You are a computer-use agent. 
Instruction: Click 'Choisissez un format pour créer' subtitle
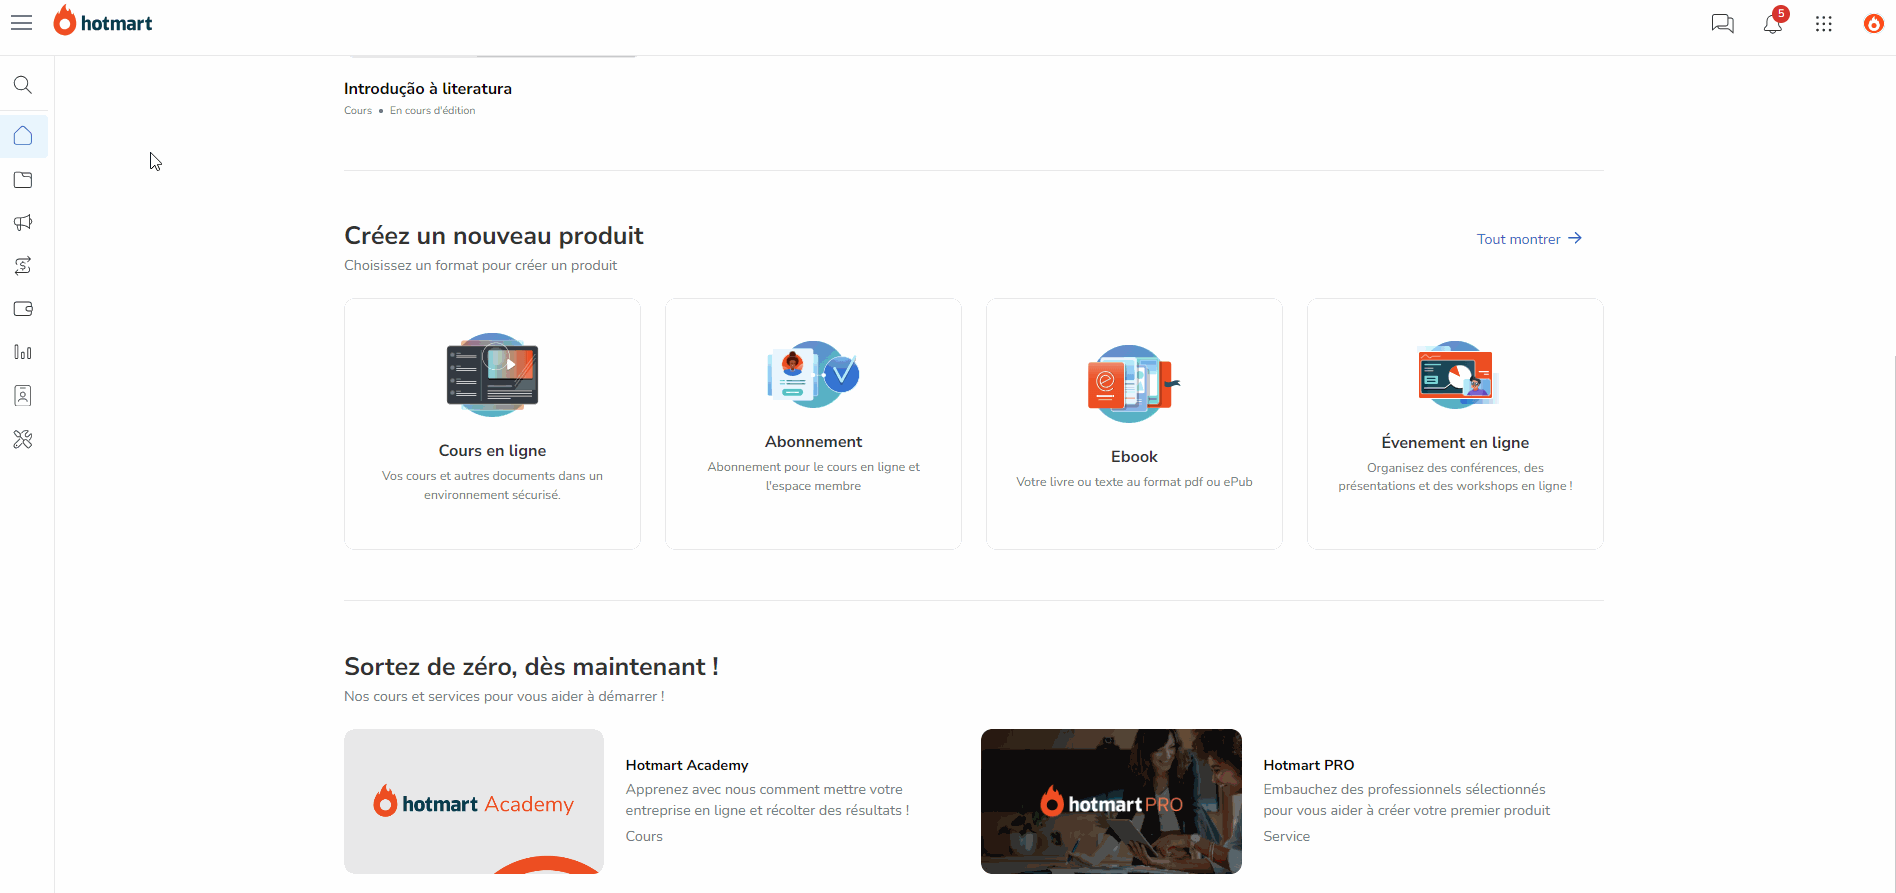(481, 266)
